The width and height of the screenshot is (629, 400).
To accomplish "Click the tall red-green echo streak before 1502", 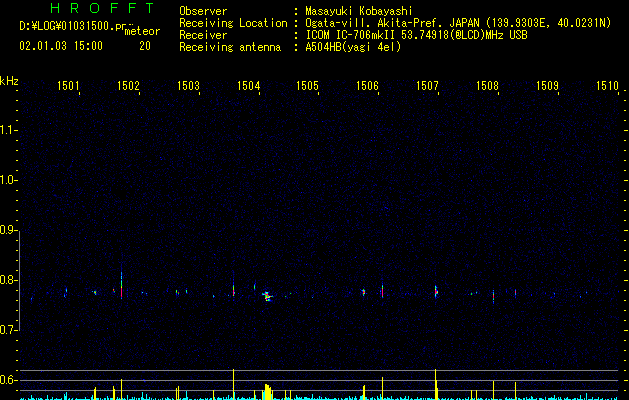I will (121, 286).
